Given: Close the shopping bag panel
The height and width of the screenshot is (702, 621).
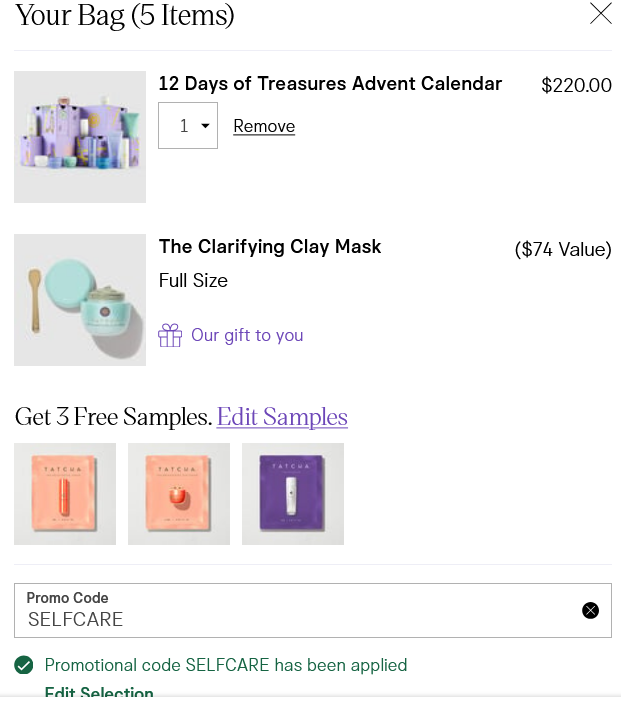Looking at the screenshot, I should pos(600,14).
